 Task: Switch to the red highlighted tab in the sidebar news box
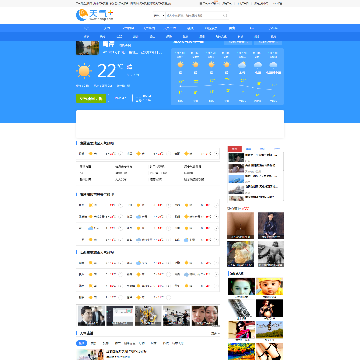[x=235, y=149]
